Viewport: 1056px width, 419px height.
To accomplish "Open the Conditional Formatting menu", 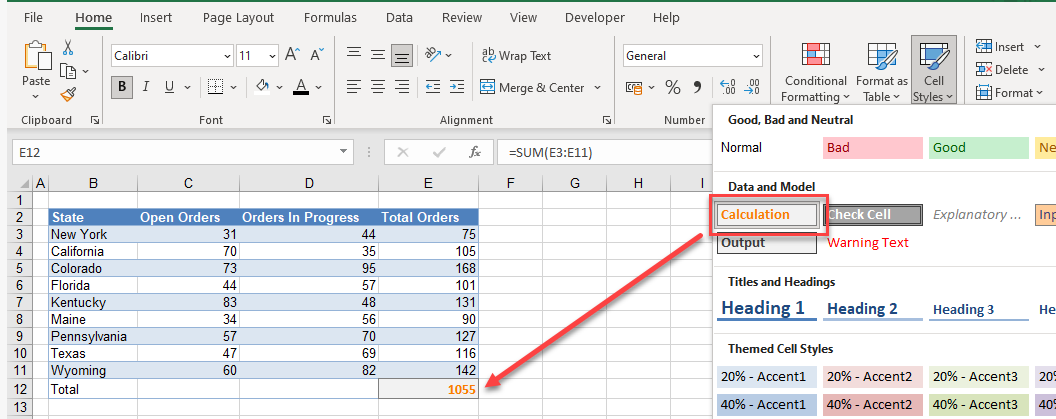I will click(815, 73).
